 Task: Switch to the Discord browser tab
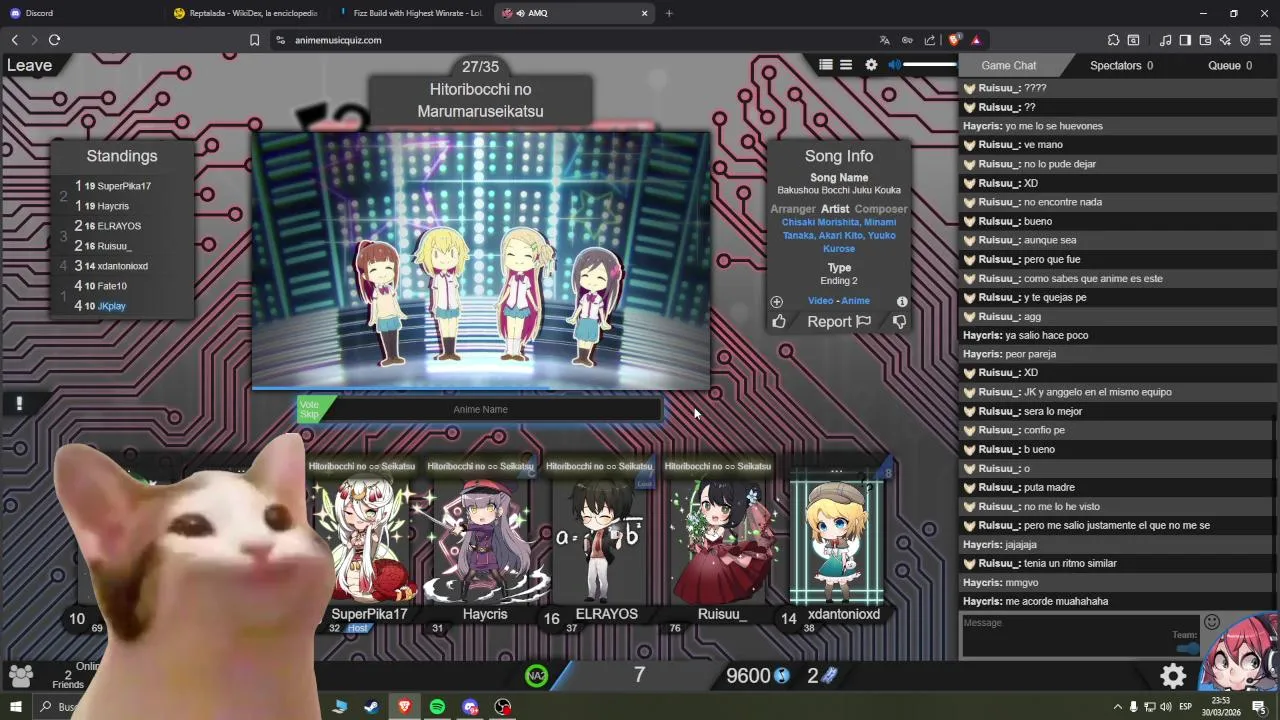pyautogui.click(x=80, y=13)
